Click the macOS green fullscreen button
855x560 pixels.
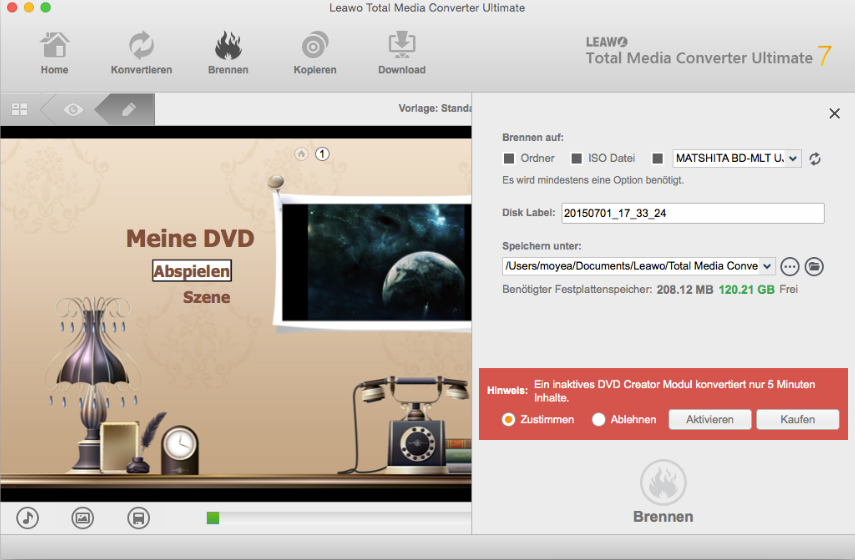[x=46, y=7]
